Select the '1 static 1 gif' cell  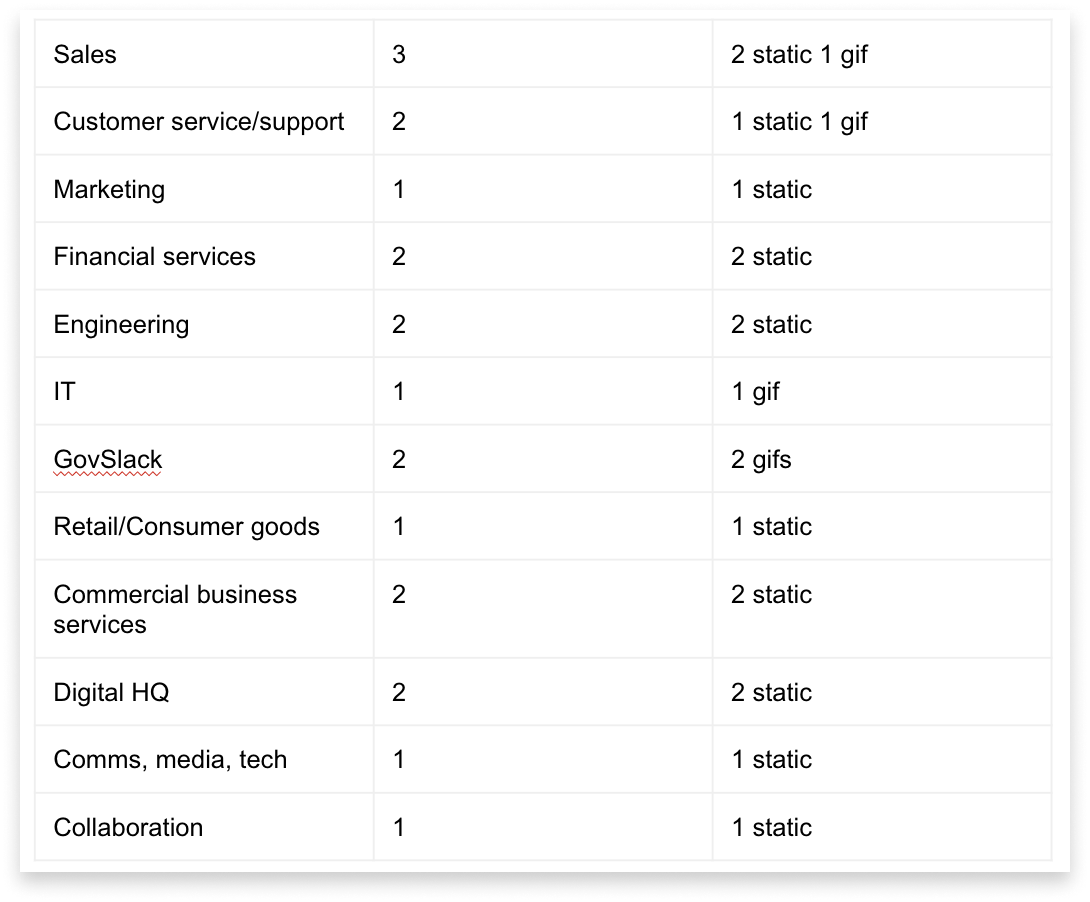click(799, 122)
